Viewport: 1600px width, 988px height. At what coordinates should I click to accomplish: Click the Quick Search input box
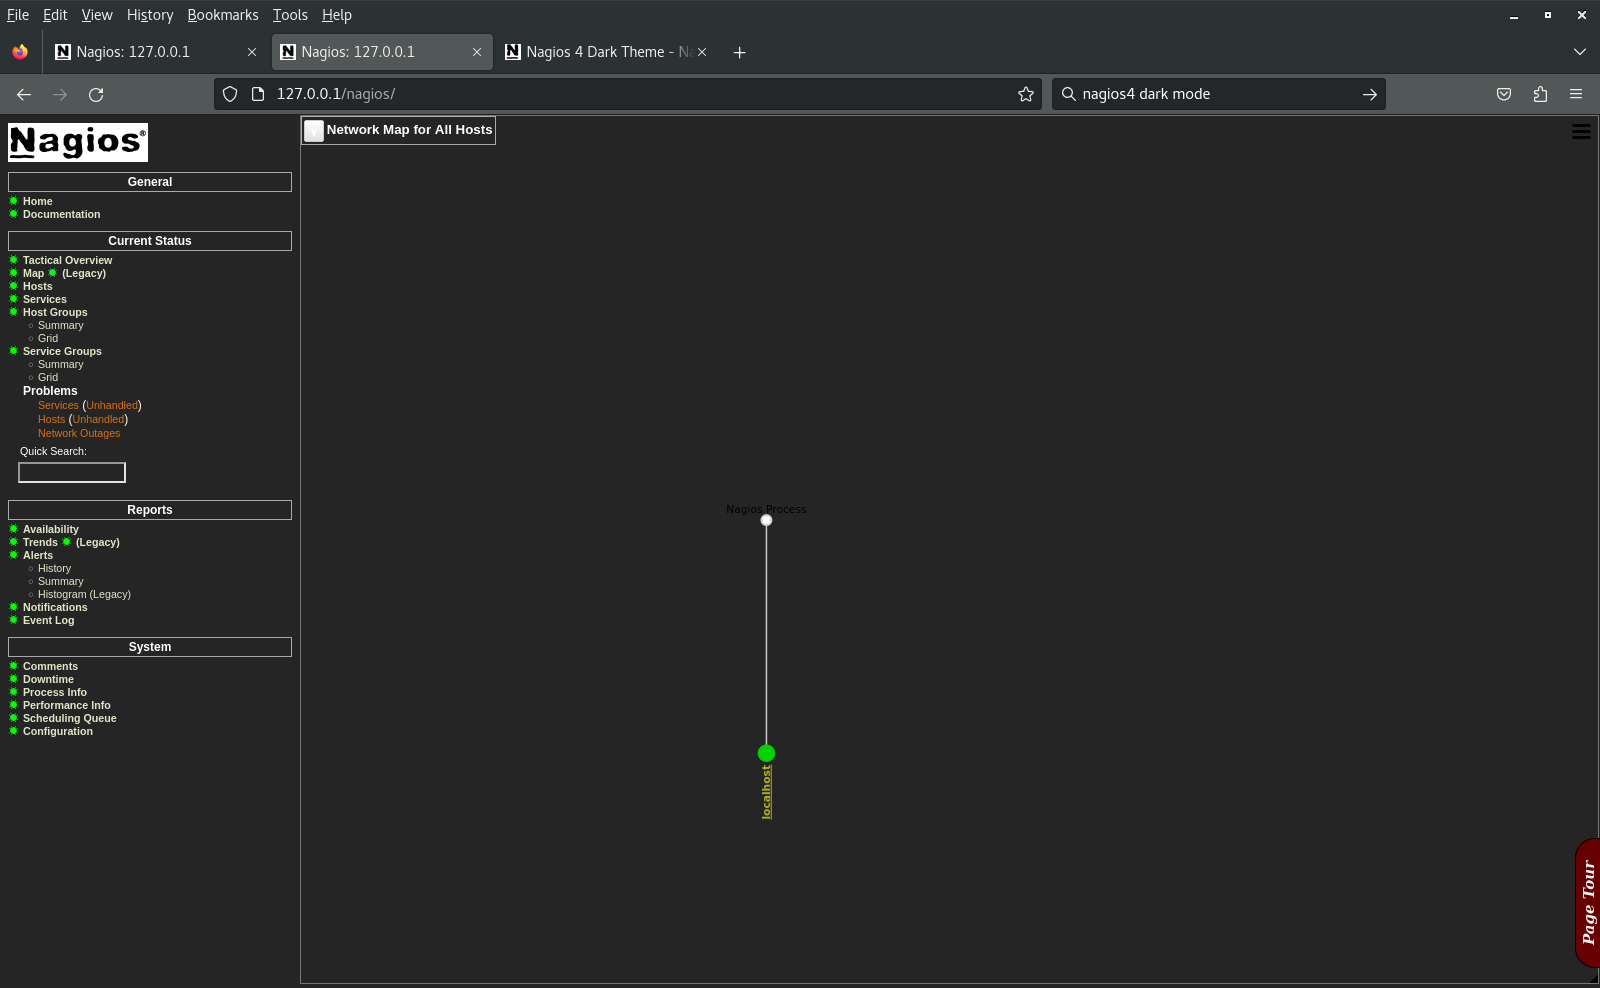click(x=72, y=472)
